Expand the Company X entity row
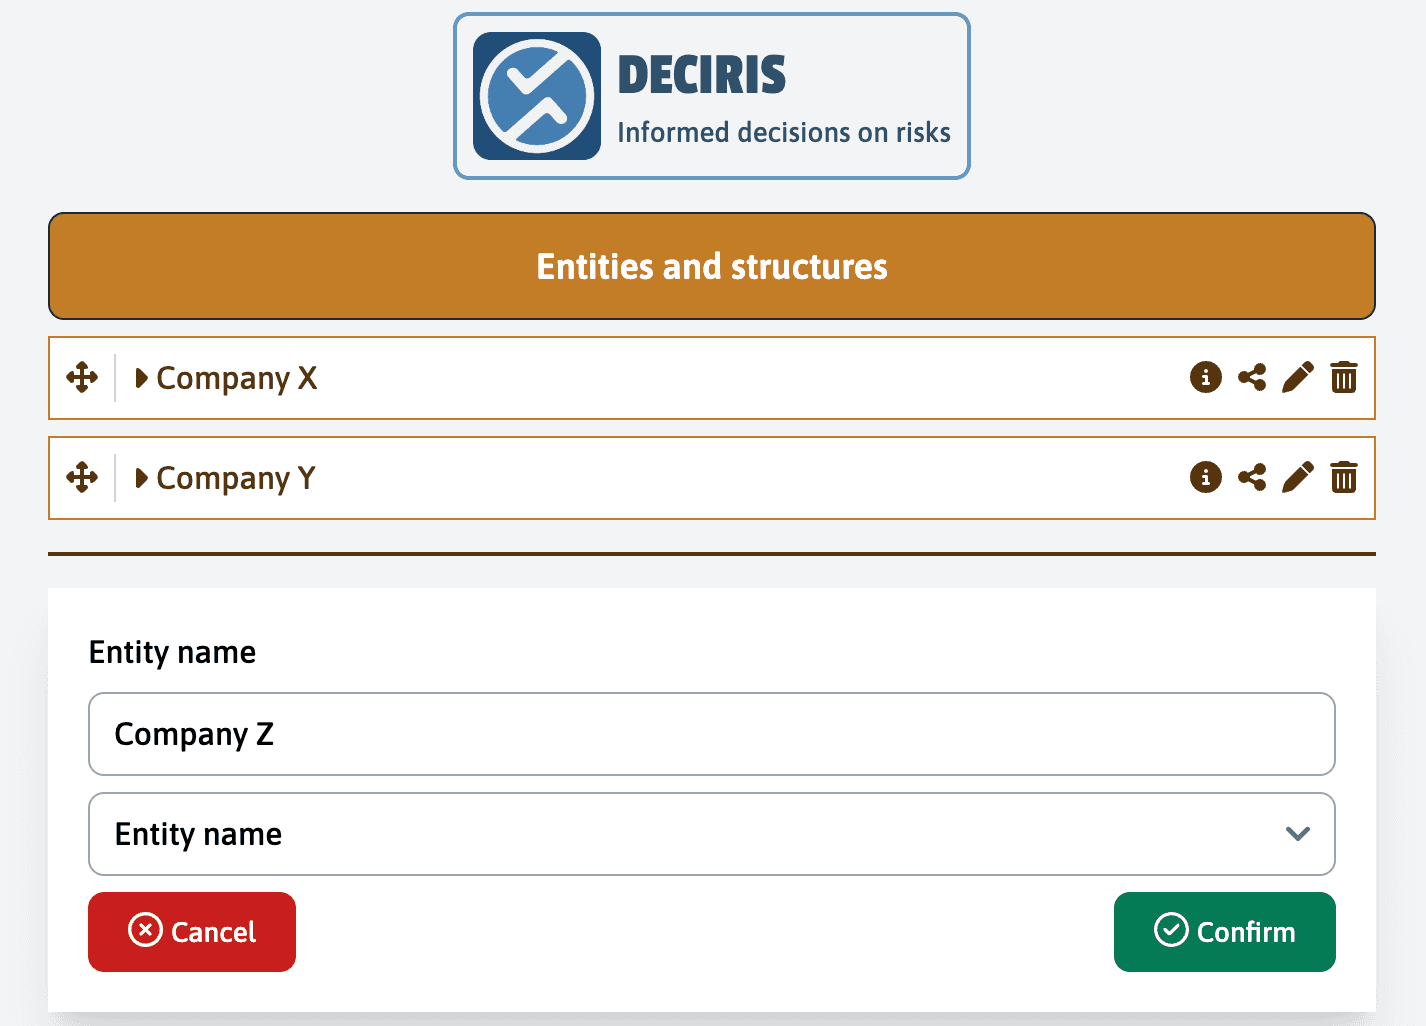Image resolution: width=1426 pixels, height=1026 pixels. coord(141,378)
